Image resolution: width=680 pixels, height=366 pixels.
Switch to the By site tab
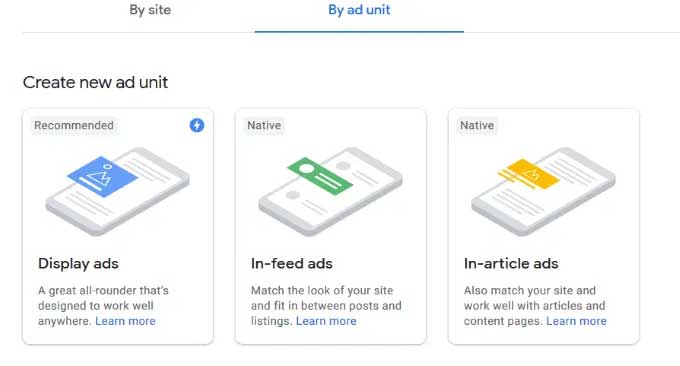click(150, 10)
